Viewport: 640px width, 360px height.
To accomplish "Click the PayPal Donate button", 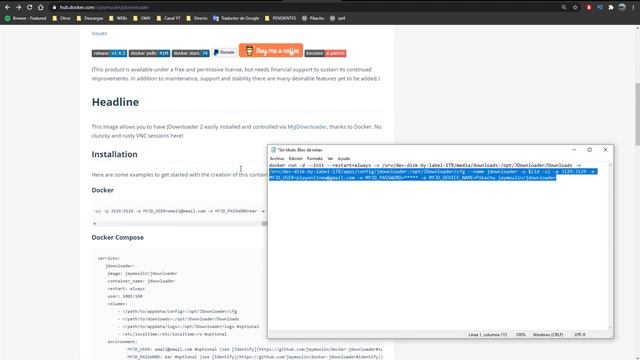I will (224, 53).
